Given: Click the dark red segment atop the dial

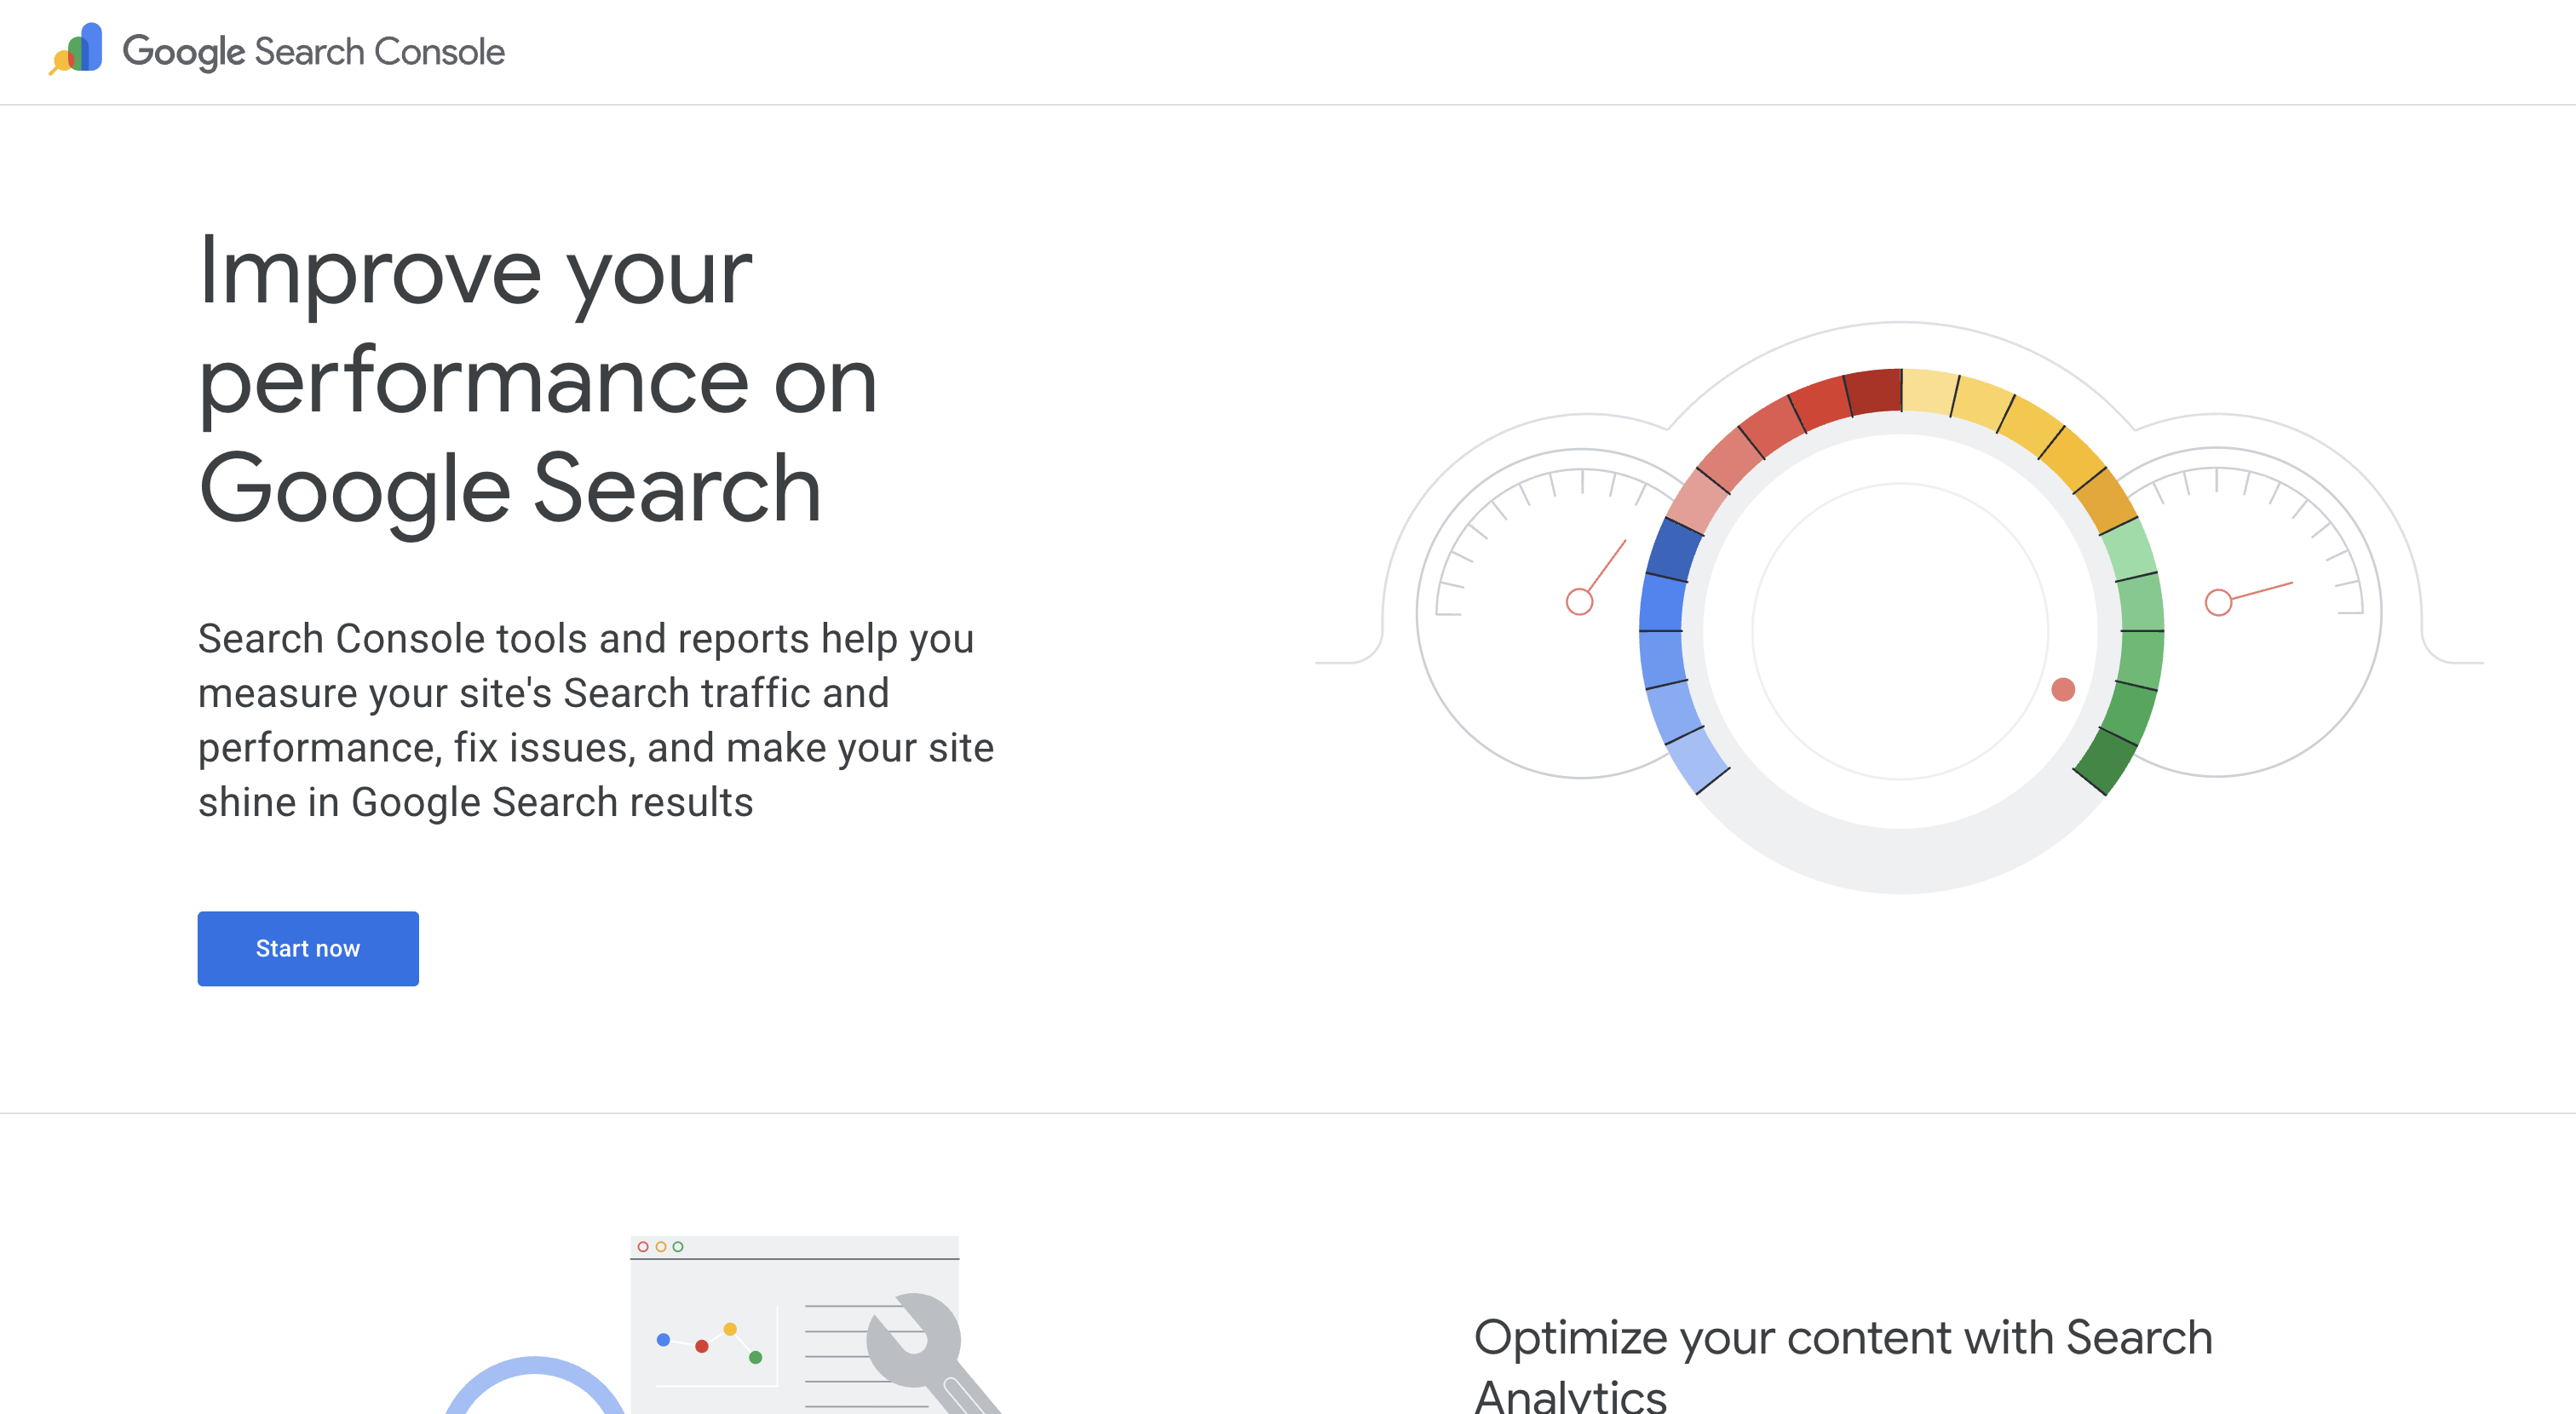Looking at the screenshot, I should click(x=1873, y=391).
